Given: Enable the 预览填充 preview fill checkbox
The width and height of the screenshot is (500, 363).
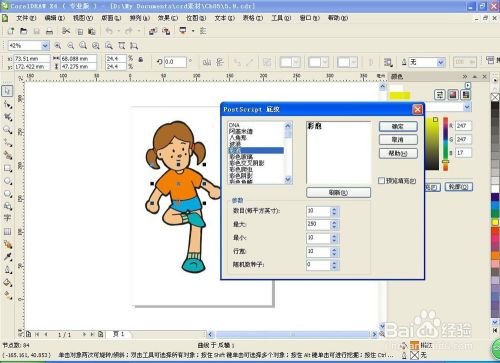Looking at the screenshot, I should point(382,181).
